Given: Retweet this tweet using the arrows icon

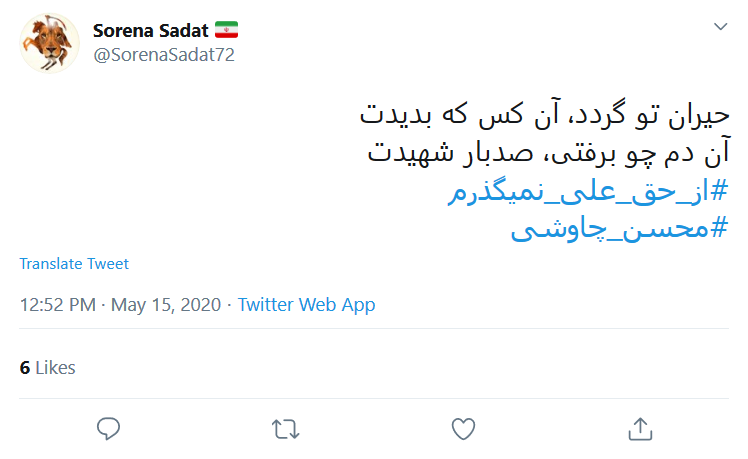Looking at the screenshot, I should pos(285,429).
